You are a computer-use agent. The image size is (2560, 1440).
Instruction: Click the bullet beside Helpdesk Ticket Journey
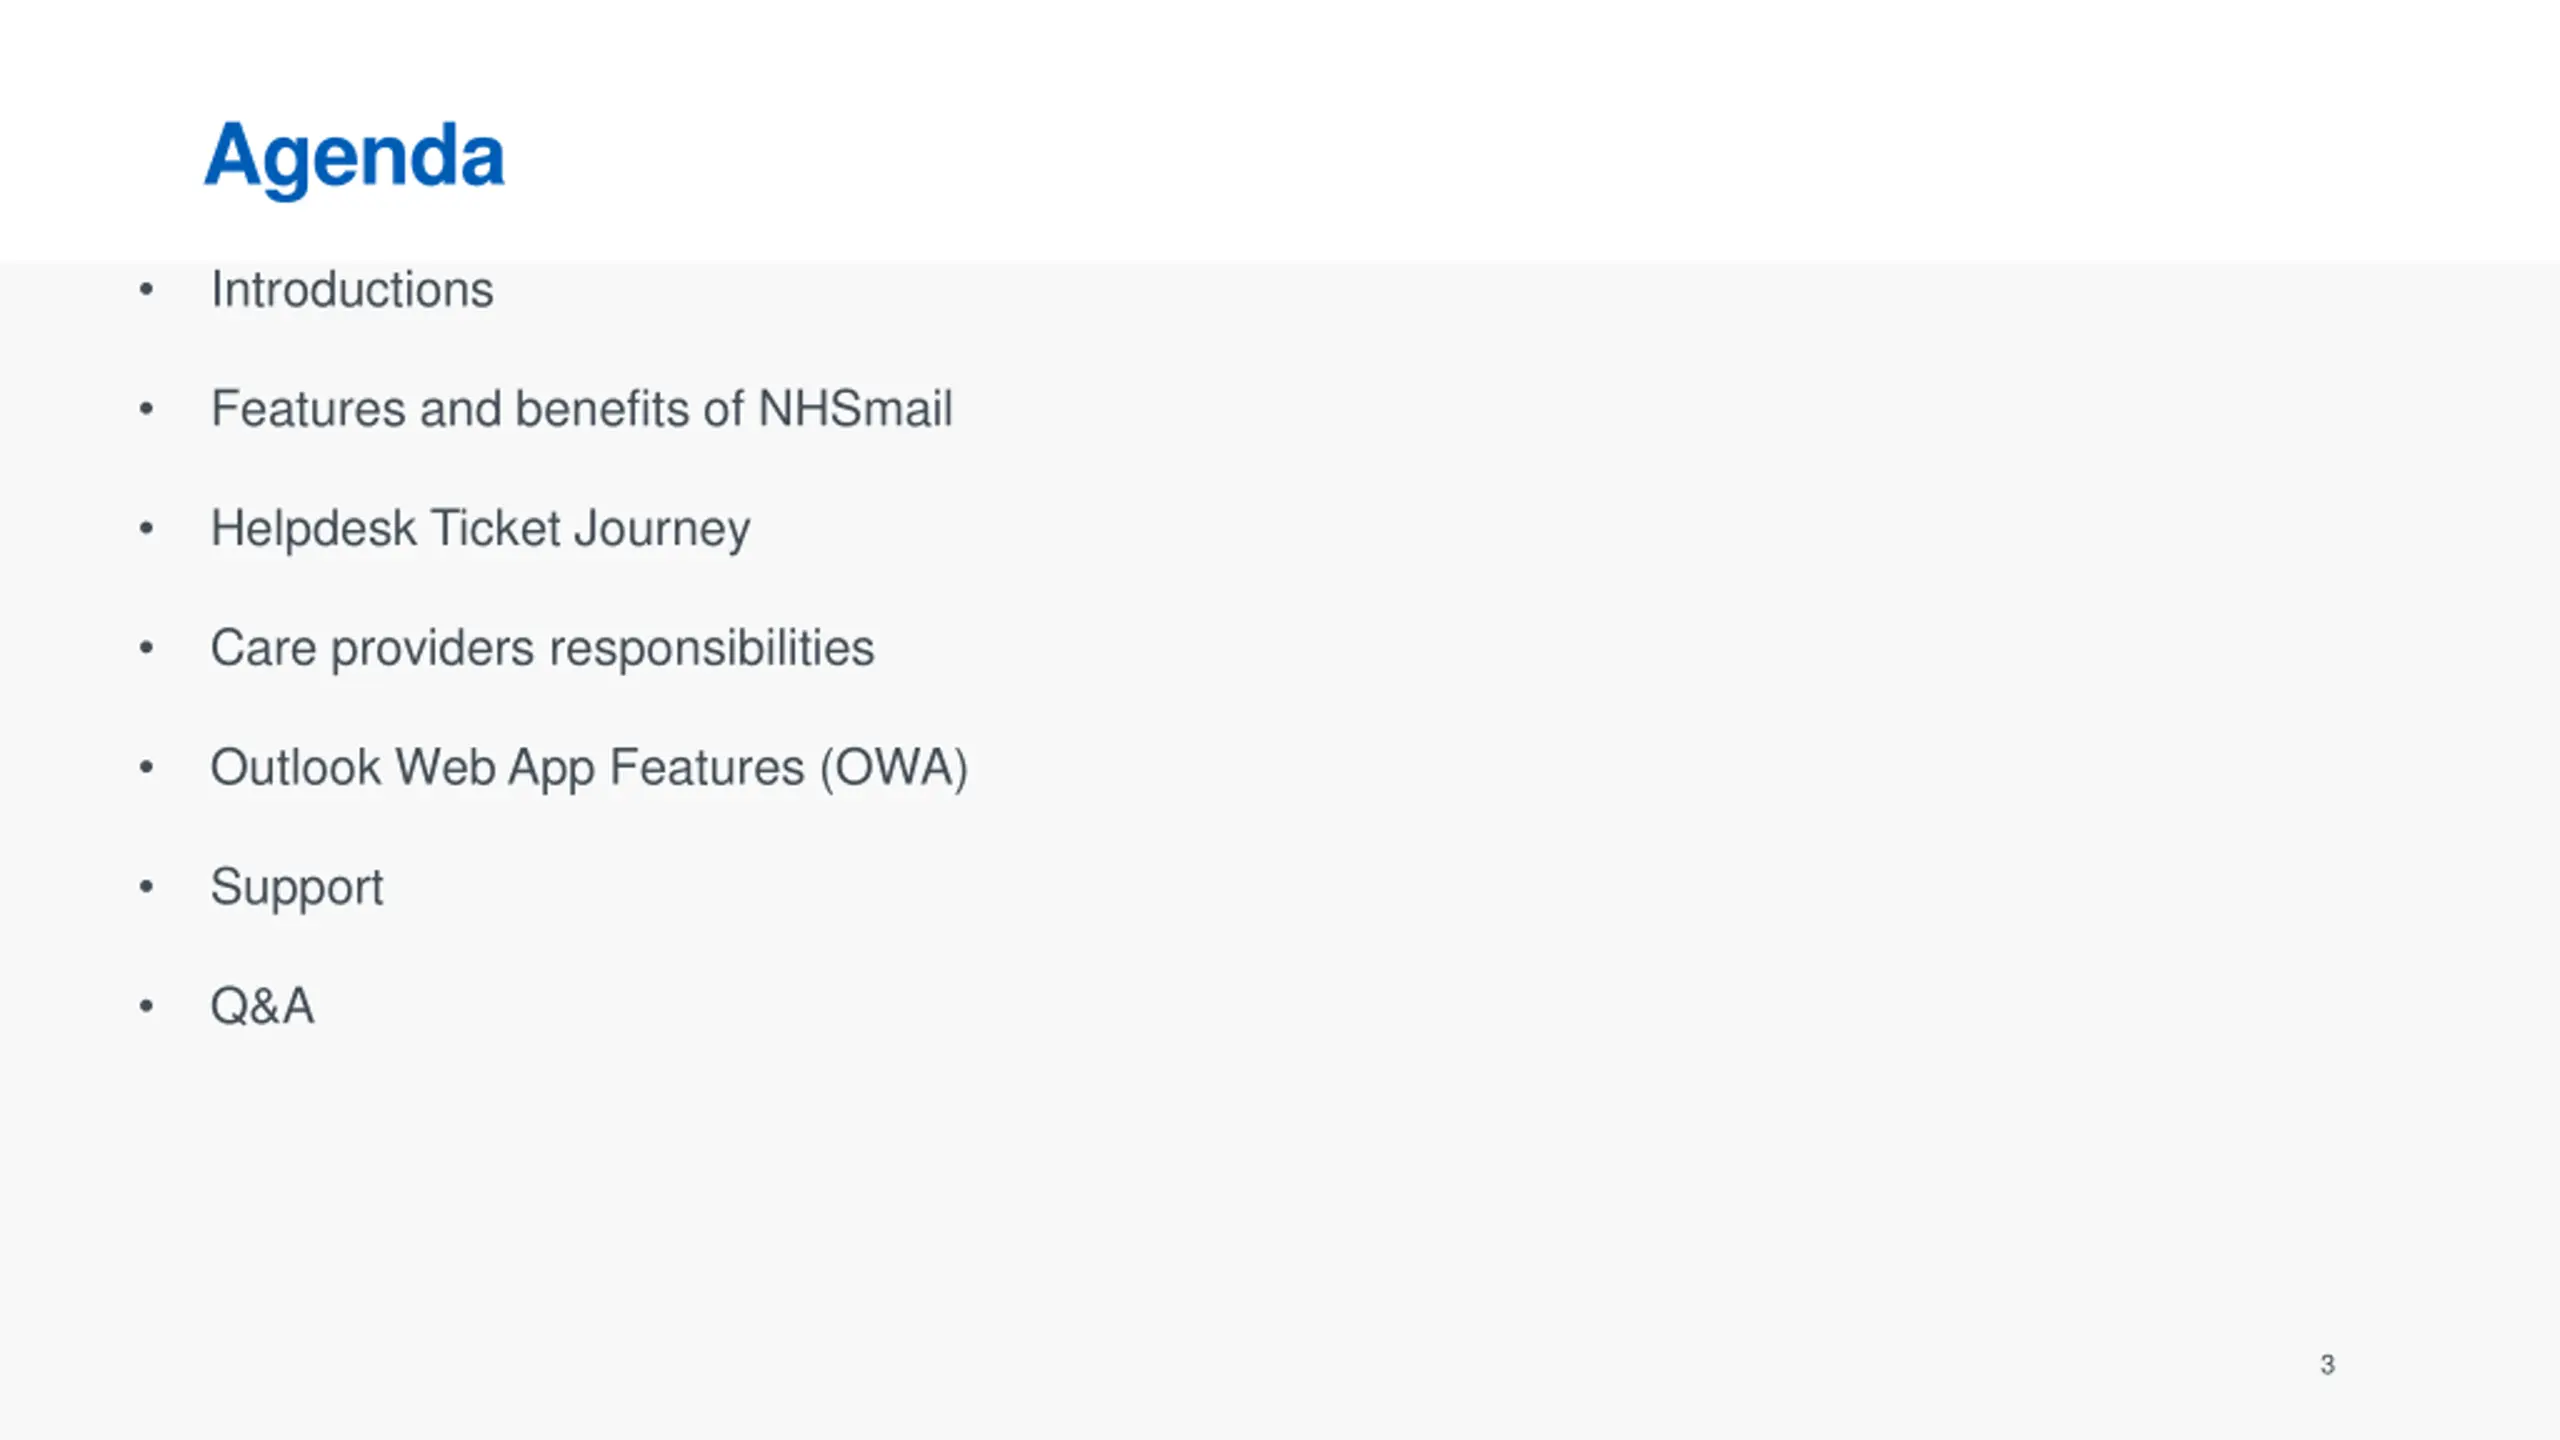(x=147, y=528)
